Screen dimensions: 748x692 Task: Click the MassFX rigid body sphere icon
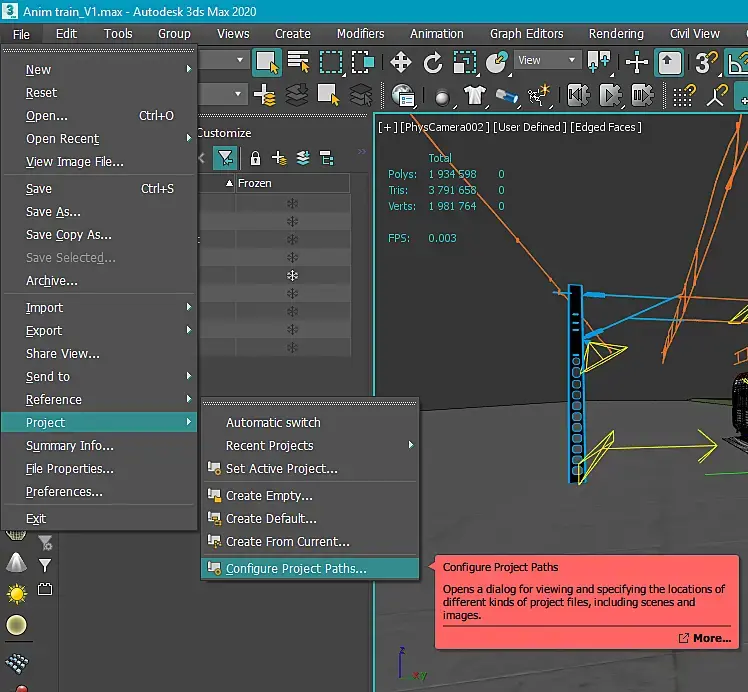tap(442, 97)
